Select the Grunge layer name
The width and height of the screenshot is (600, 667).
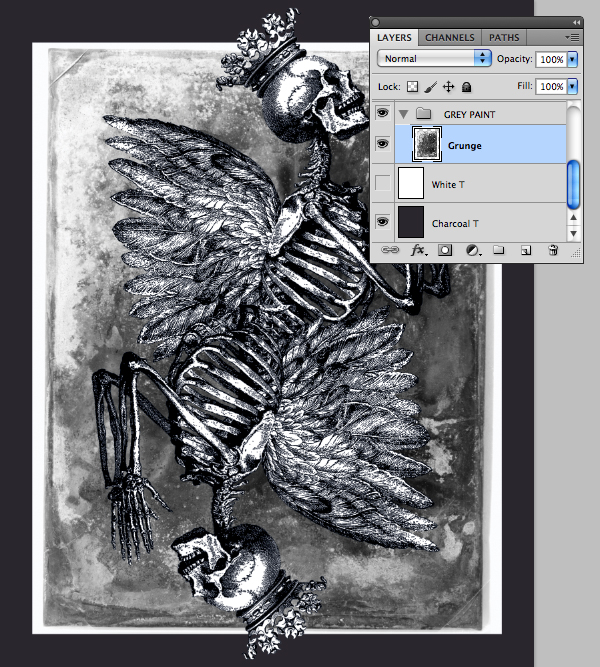(465, 145)
